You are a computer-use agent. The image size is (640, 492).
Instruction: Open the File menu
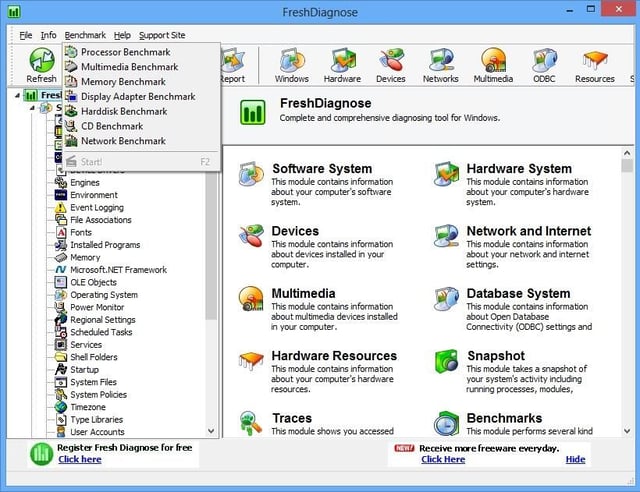[x=26, y=35]
